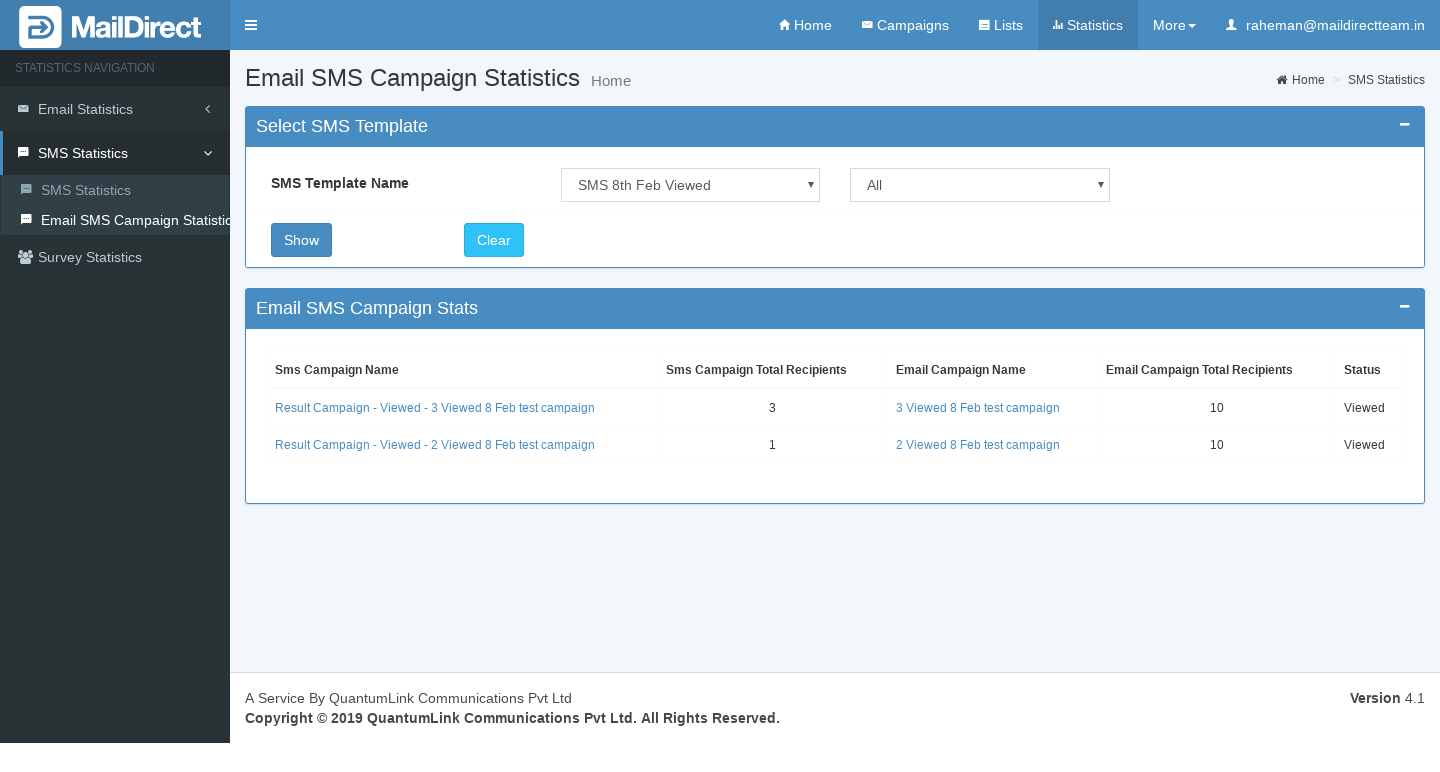This screenshot has height=772, width=1440.
Task: Collapse Select SMS Template panel
Action: click(x=1404, y=125)
